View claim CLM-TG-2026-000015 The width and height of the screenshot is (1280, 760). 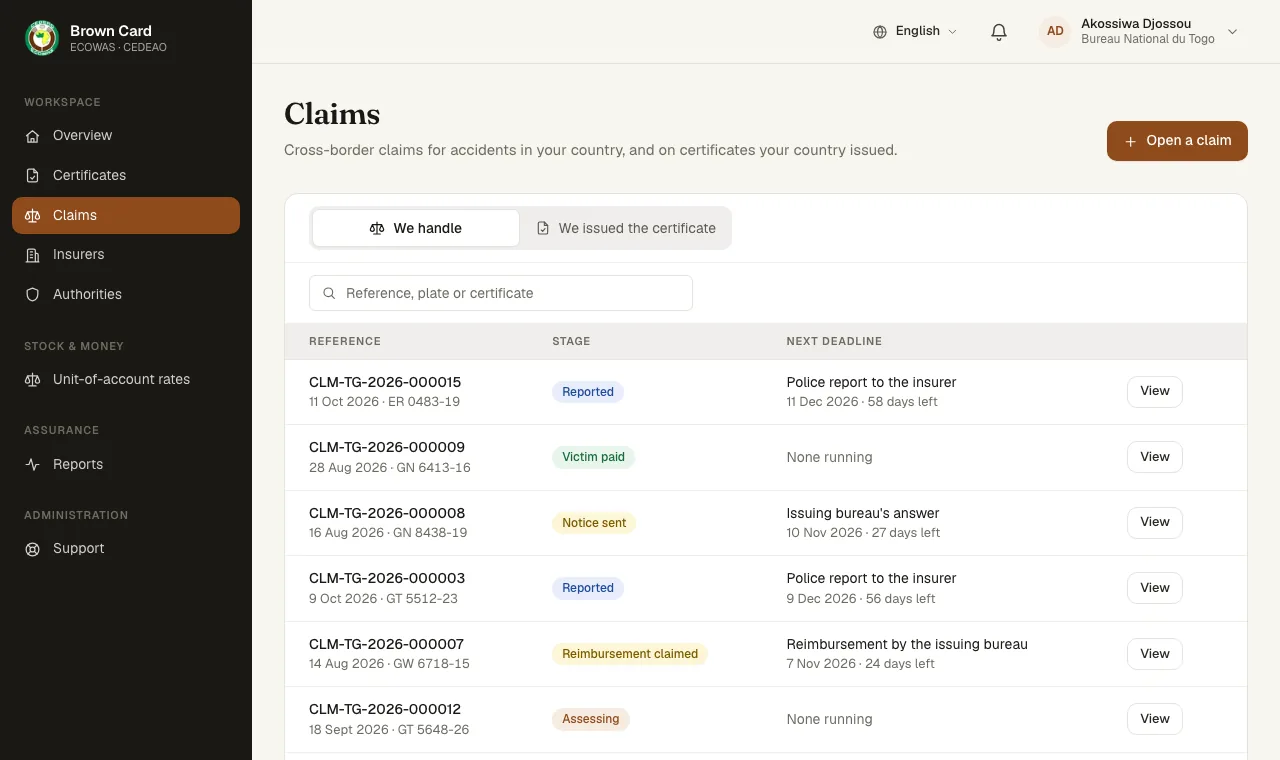tap(1155, 392)
